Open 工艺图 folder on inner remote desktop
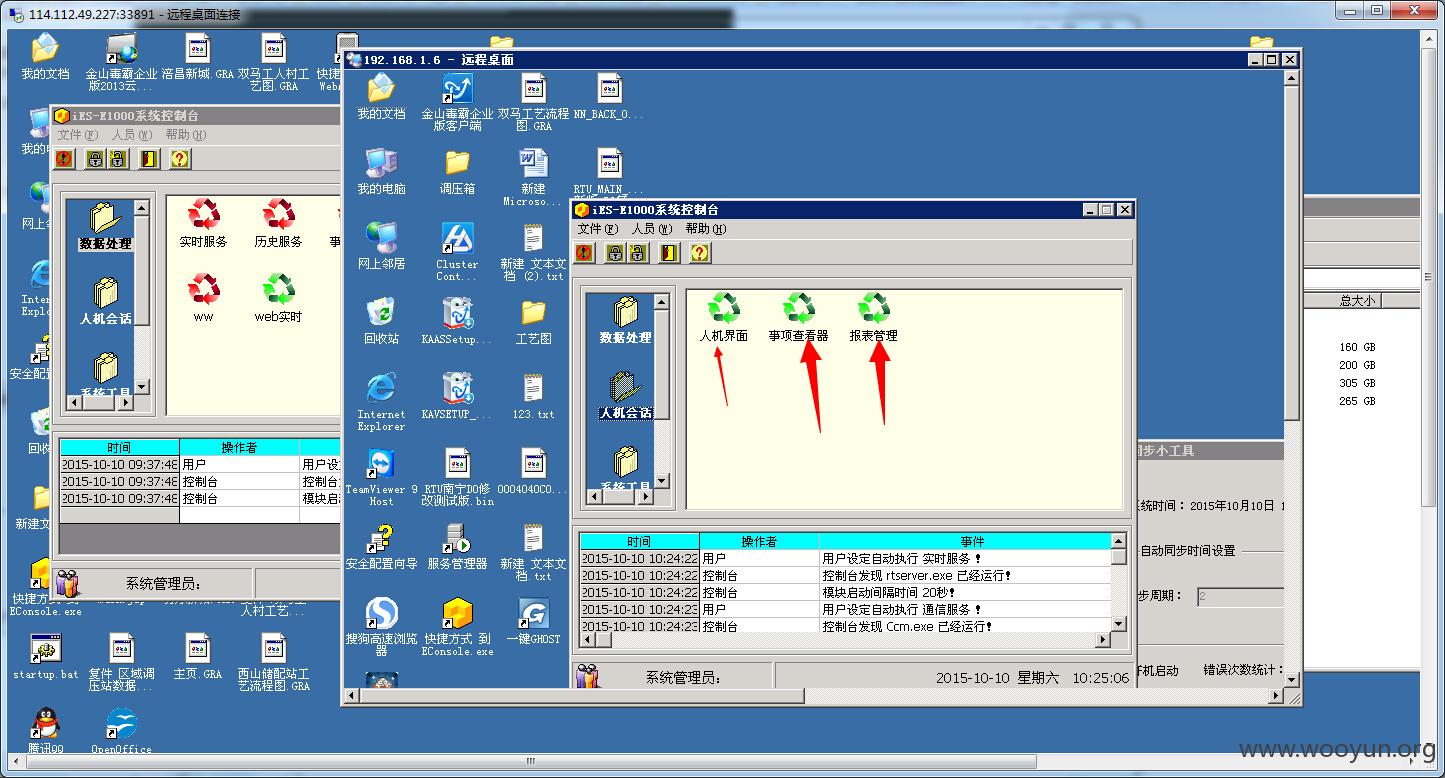Screen dimensions: 1445x778 point(533,321)
